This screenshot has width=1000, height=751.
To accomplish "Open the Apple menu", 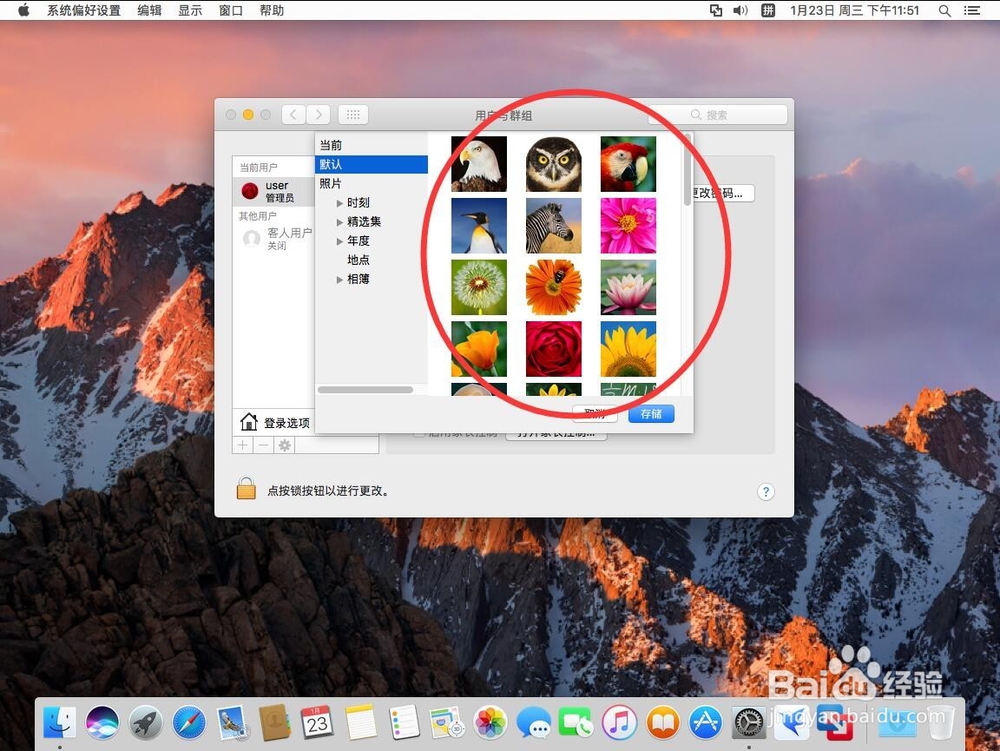I will tap(24, 10).
